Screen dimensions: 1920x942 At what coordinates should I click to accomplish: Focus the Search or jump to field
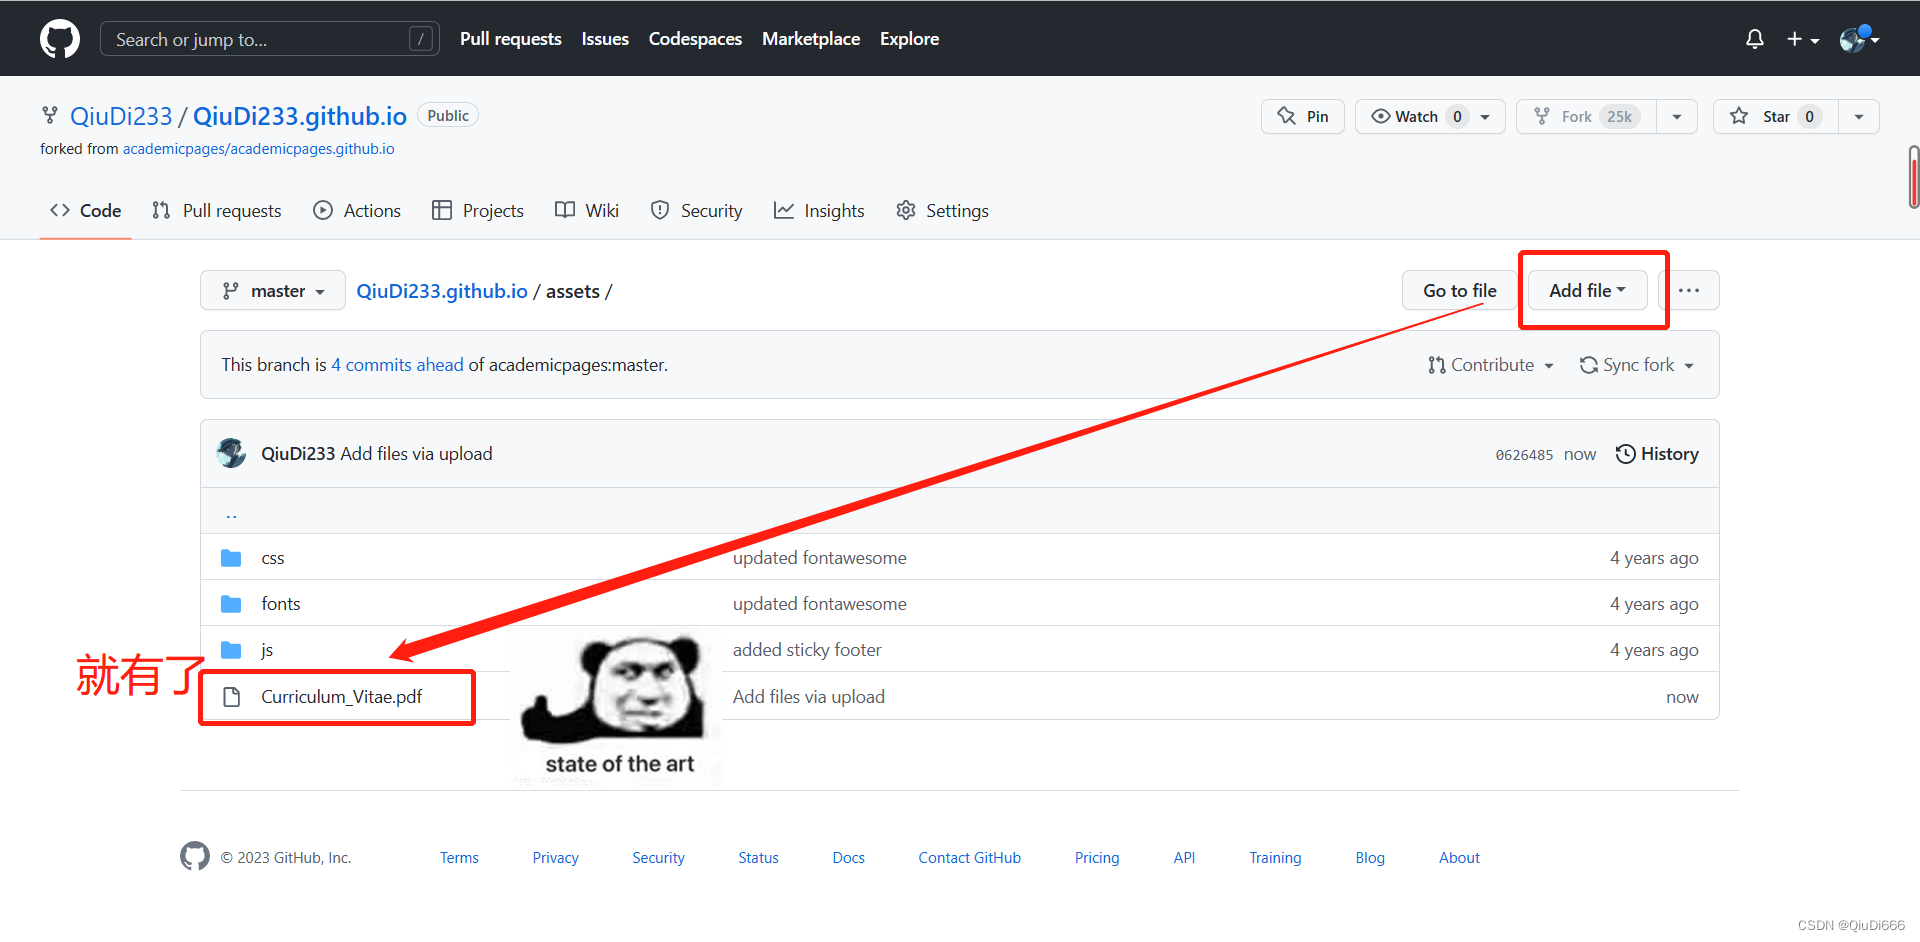coord(270,39)
